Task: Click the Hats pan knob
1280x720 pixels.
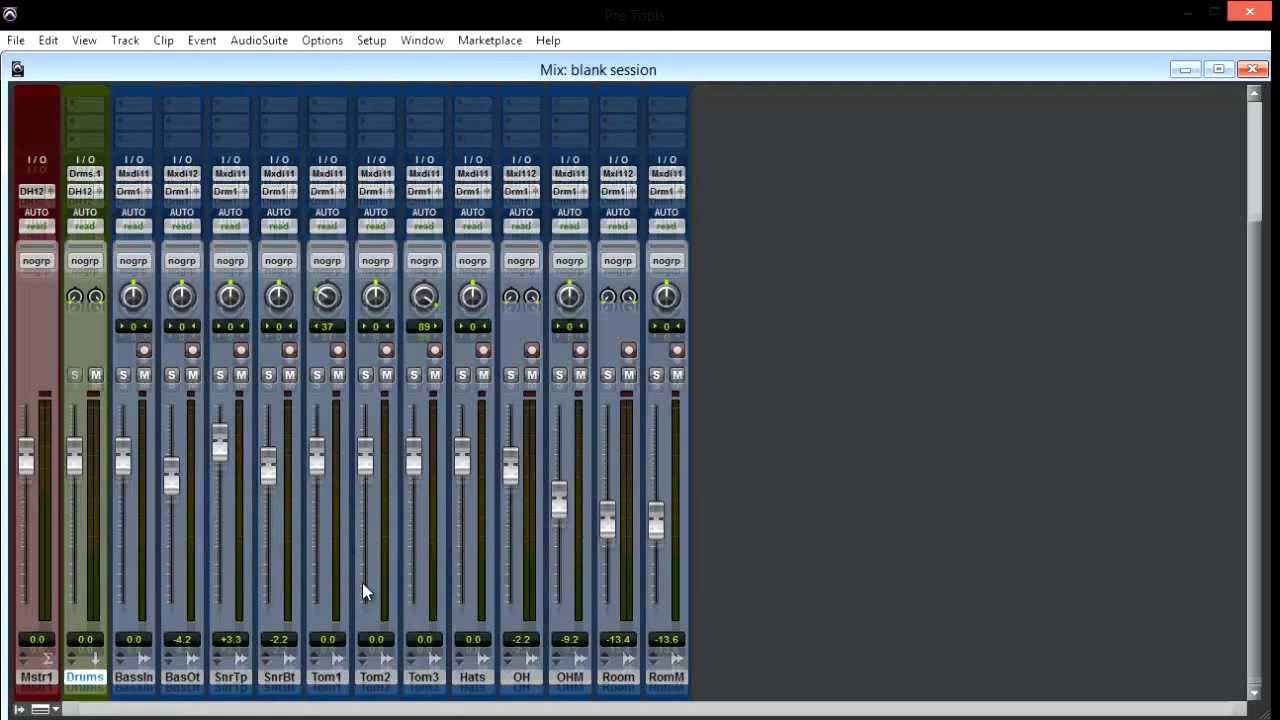Action: pos(472,296)
